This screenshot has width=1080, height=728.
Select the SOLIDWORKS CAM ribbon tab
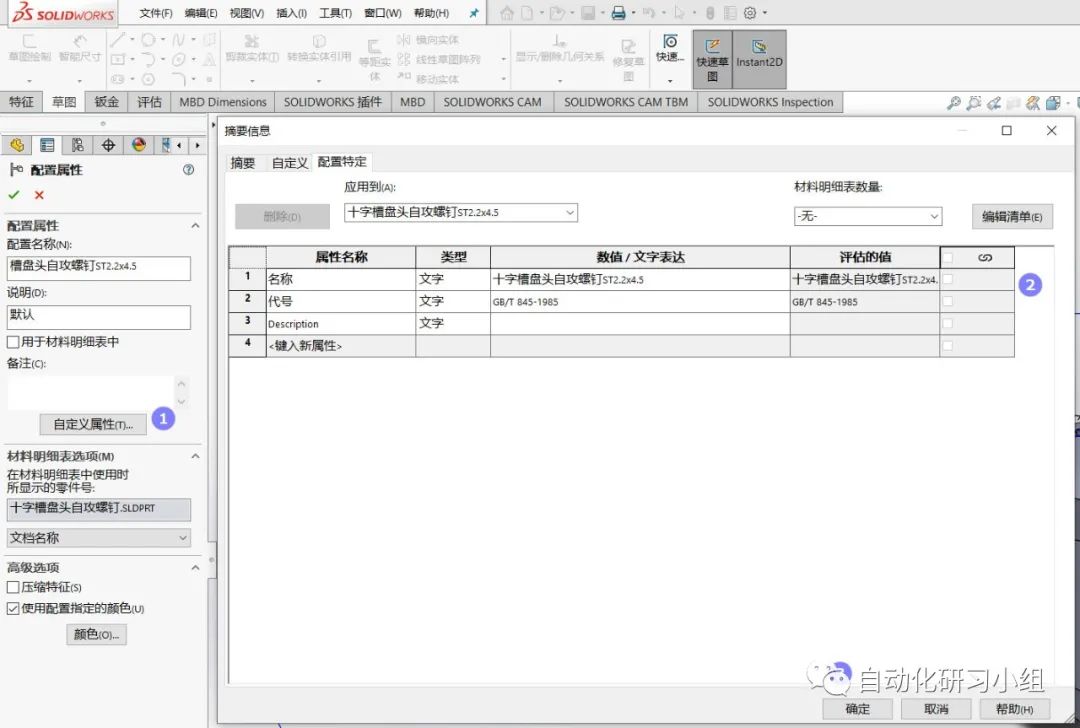492,102
